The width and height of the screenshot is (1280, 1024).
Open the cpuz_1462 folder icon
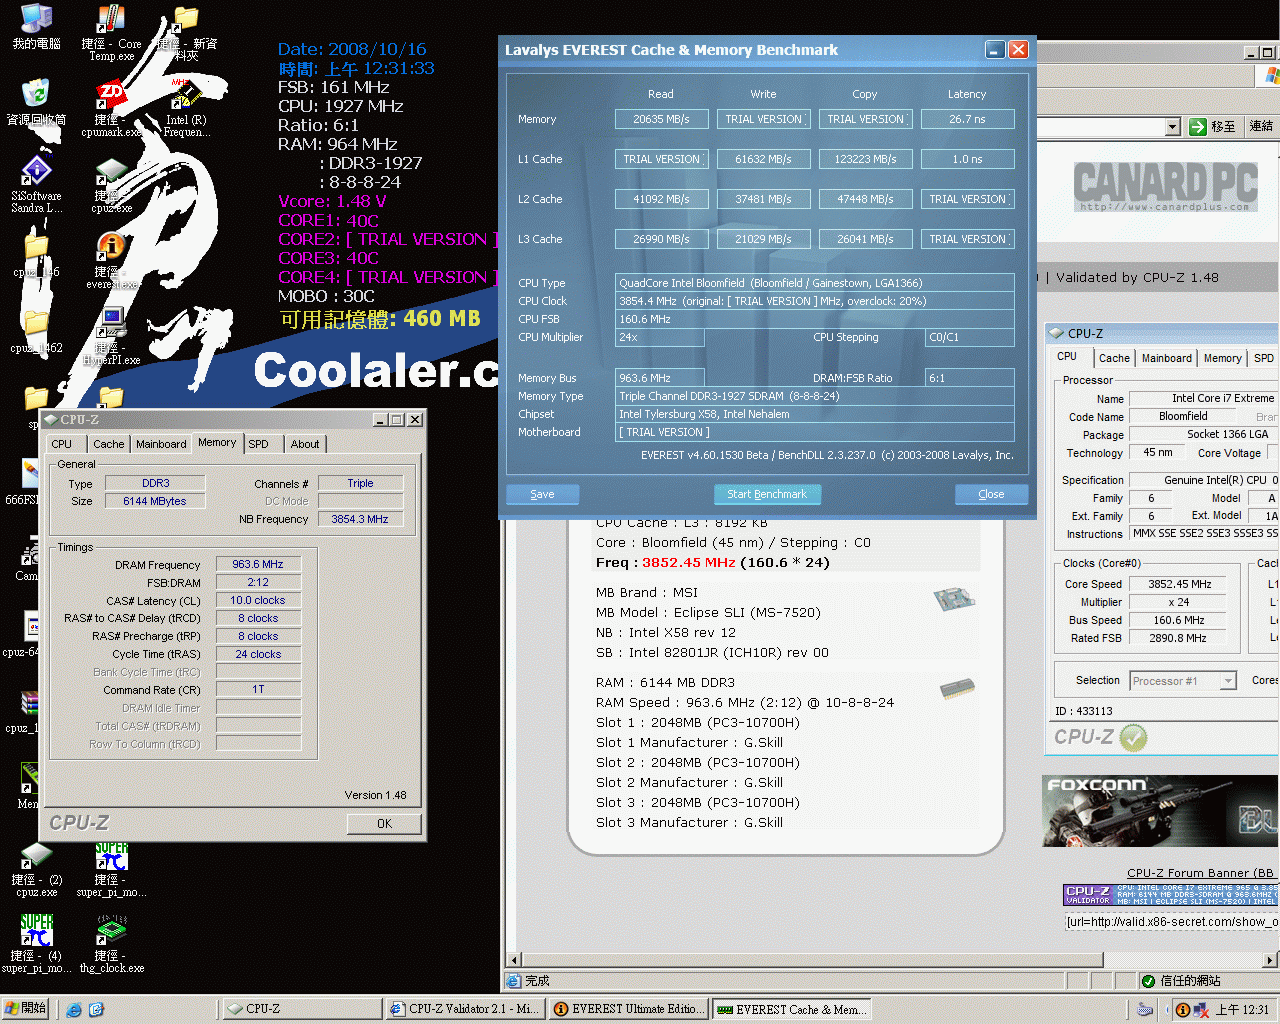pyautogui.click(x=36, y=323)
